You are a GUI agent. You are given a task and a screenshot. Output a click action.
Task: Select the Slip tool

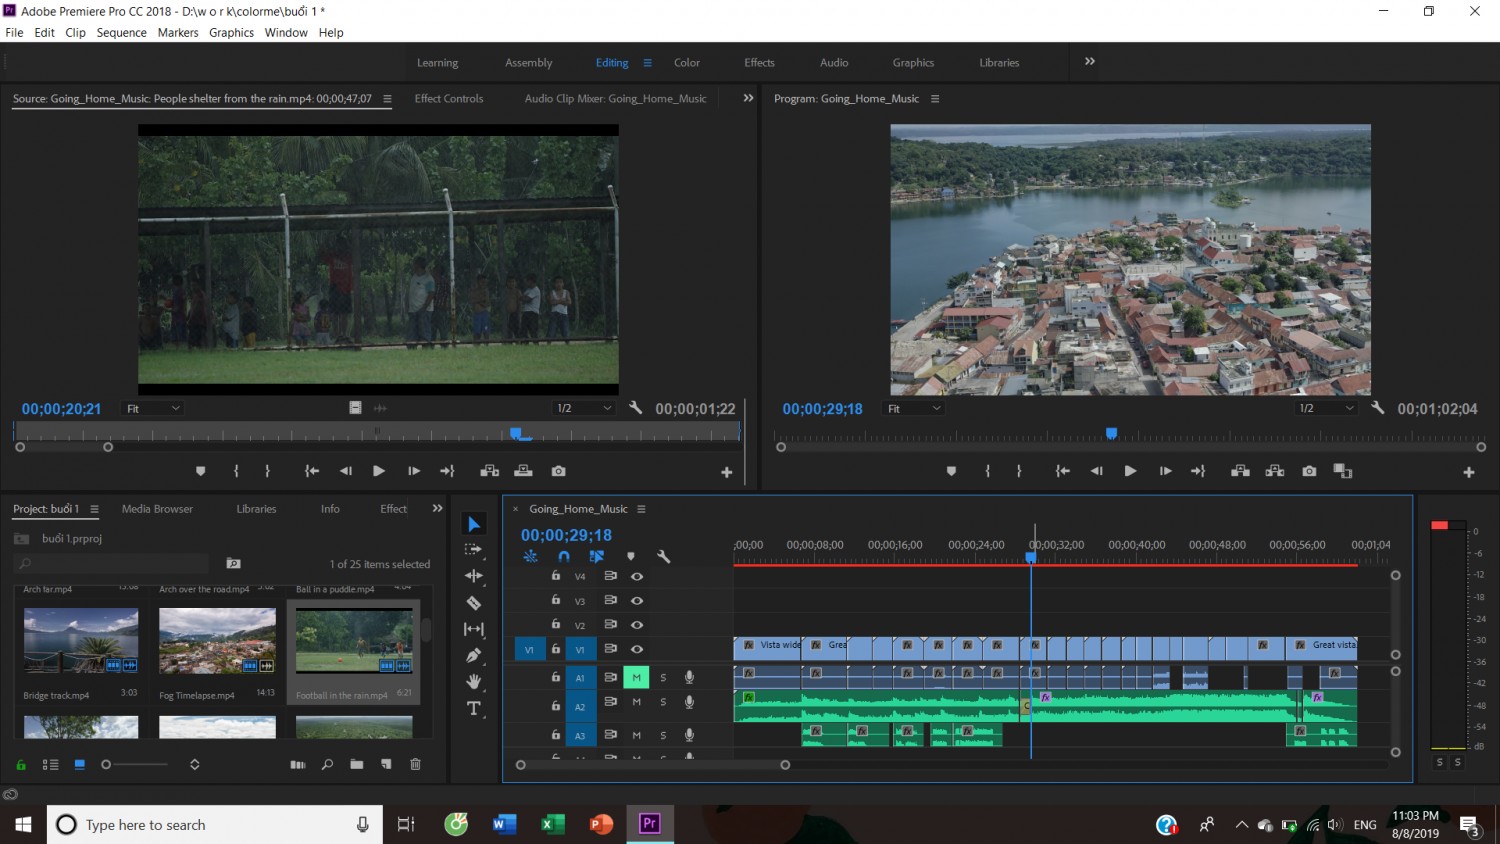tap(474, 629)
